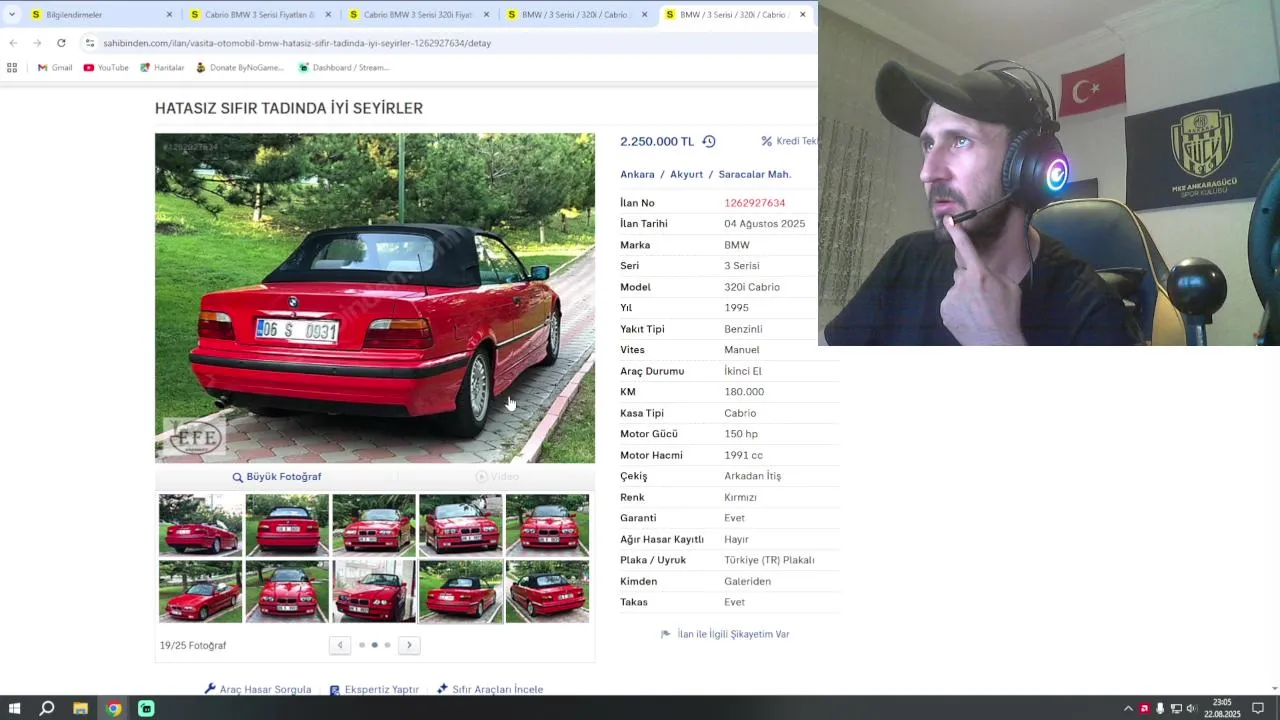Switch to Cabrio BMW 3 Serisi 320i Fiyat tab
This screenshot has width=1280, height=720.
tap(418, 15)
